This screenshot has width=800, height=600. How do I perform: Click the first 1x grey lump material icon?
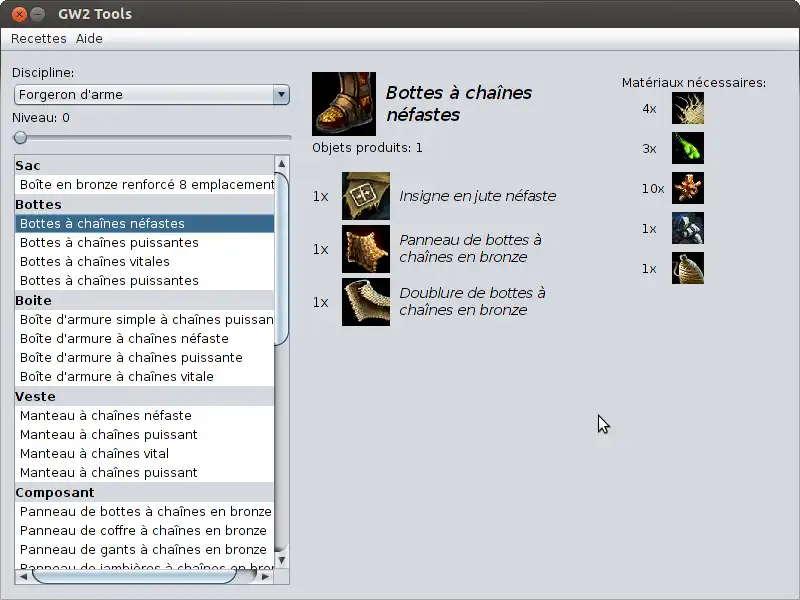688,228
